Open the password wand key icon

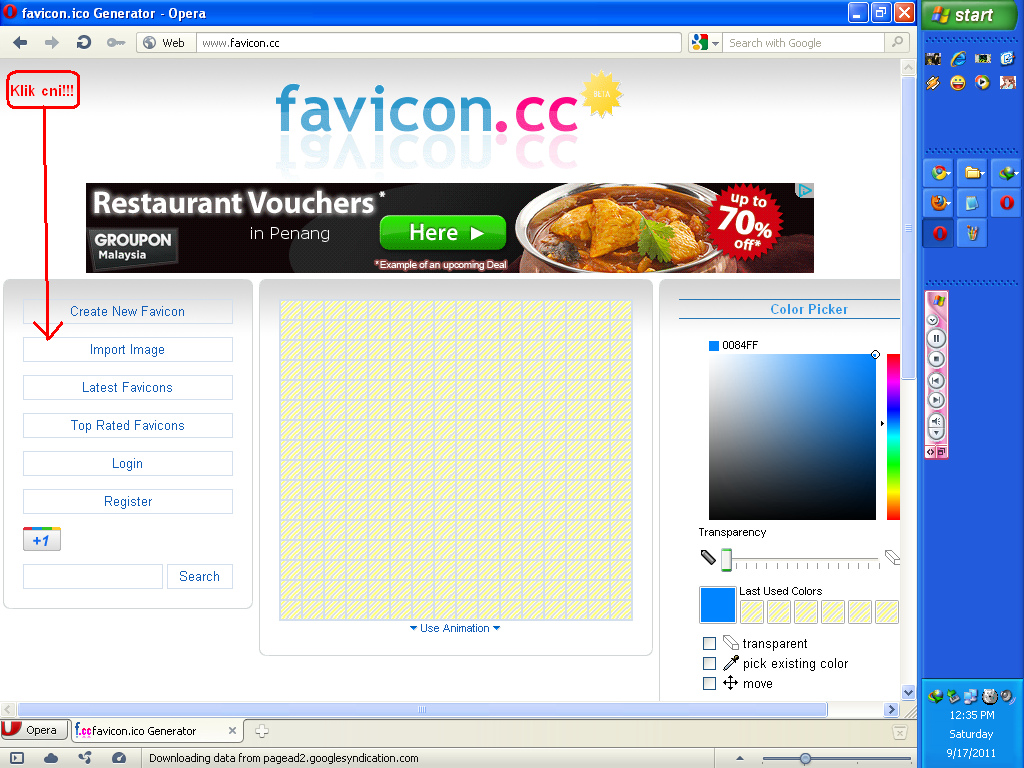[116, 43]
